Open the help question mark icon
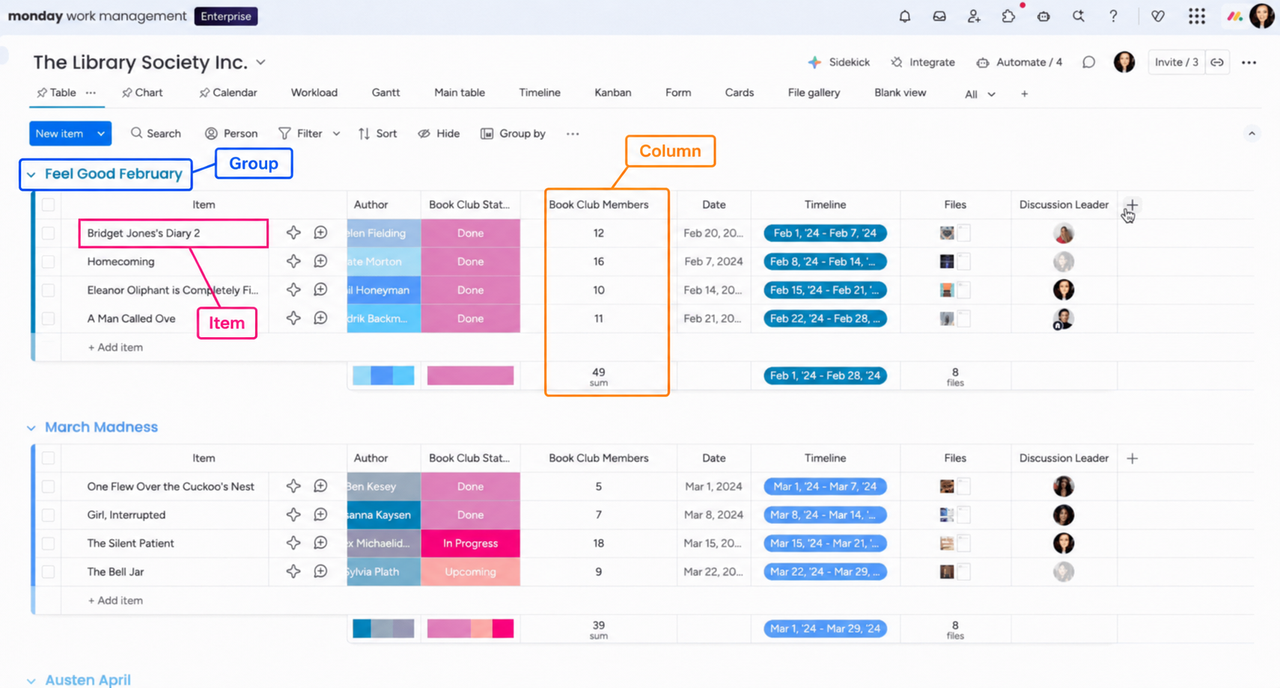The image size is (1280, 688). point(1113,16)
